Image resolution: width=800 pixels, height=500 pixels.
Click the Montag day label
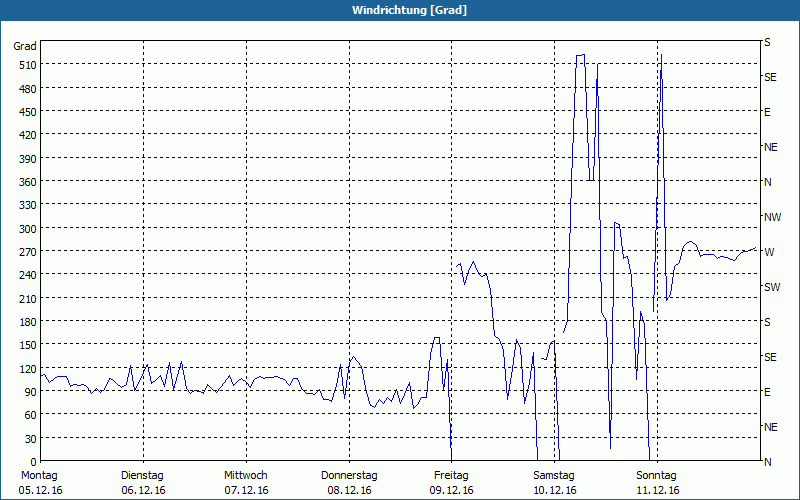coord(39,476)
